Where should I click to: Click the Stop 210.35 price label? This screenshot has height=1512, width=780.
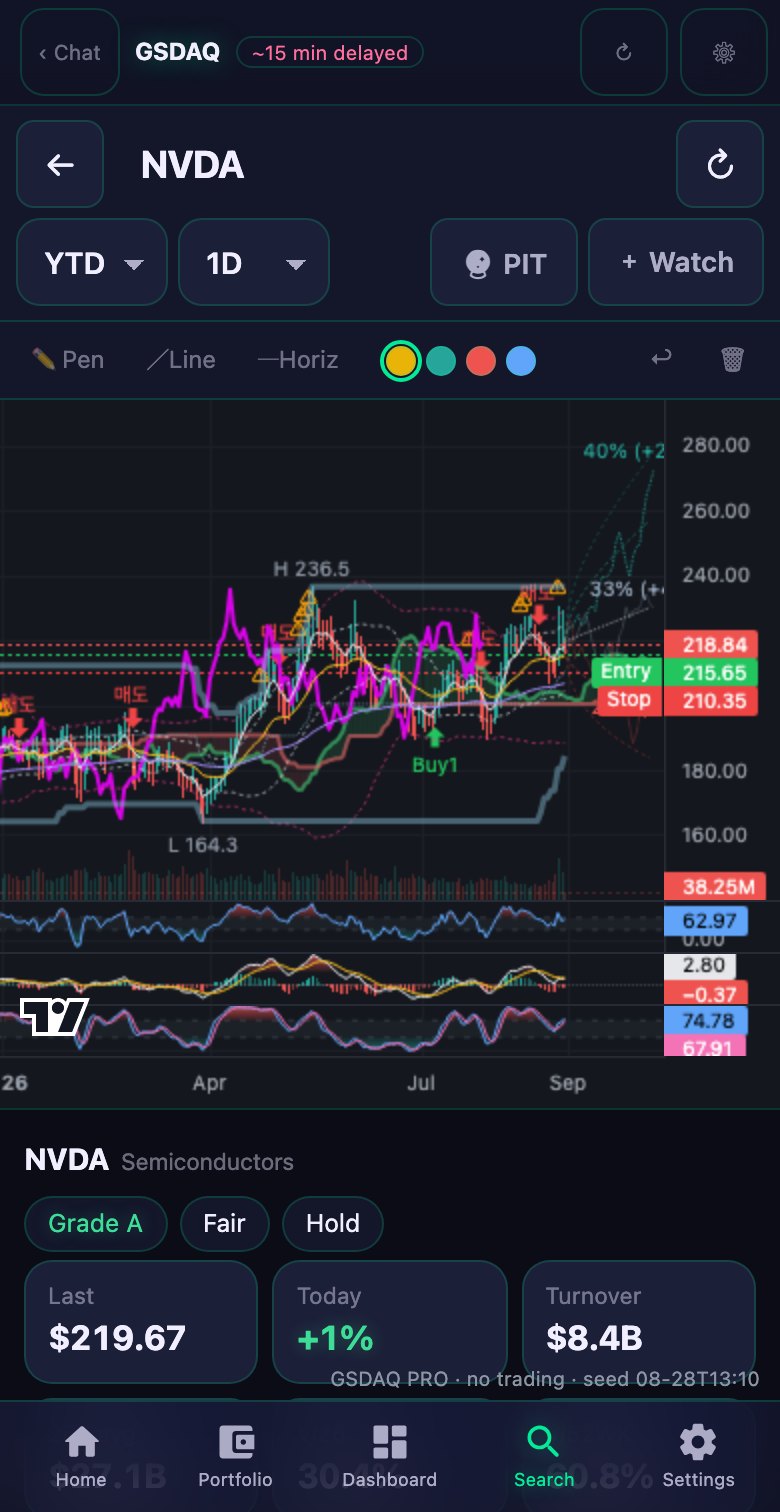677,700
